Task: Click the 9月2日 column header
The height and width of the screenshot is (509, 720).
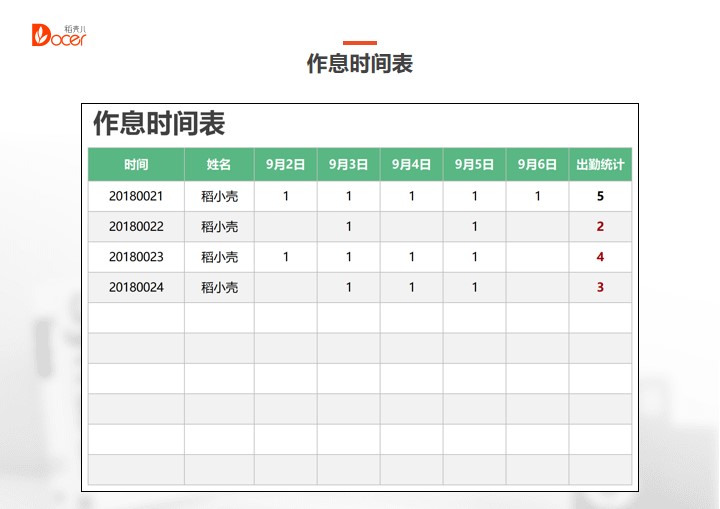Action: [285, 165]
